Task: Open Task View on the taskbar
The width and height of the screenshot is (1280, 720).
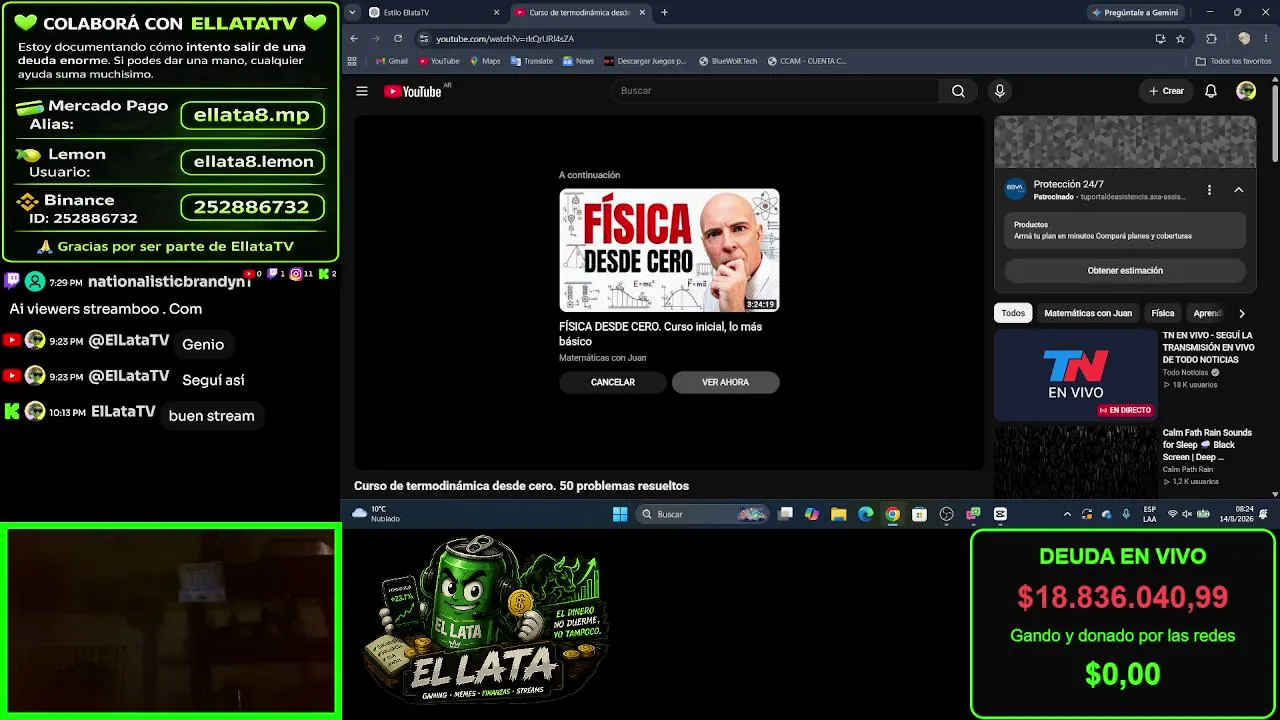Action: pos(786,514)
